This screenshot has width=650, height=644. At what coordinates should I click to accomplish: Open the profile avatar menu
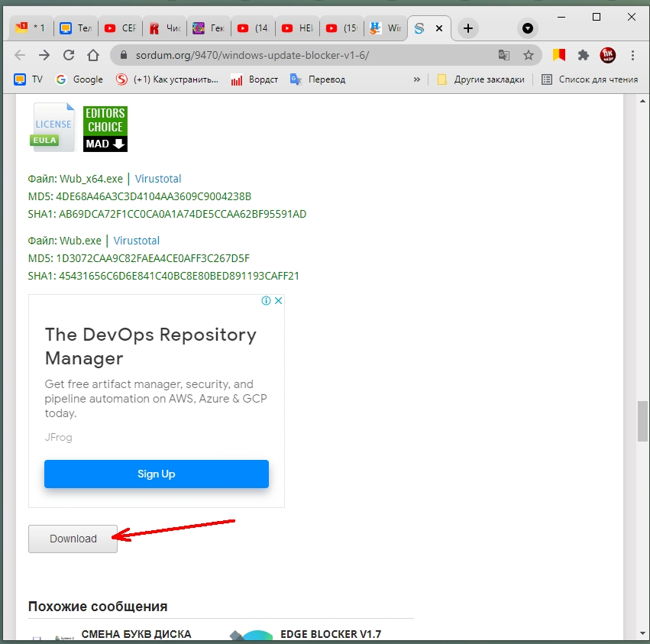click(x=608, y=55)
